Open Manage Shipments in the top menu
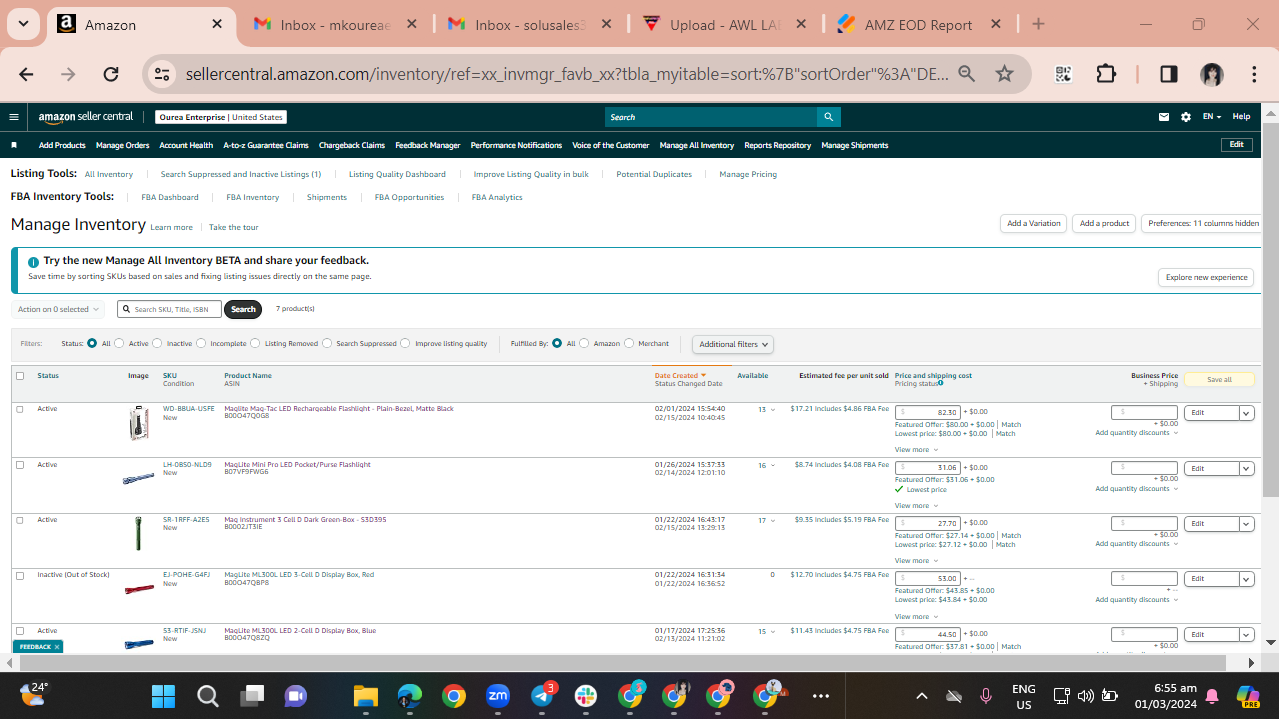Viewport: 1279px width, 719px height. (855, 145)
